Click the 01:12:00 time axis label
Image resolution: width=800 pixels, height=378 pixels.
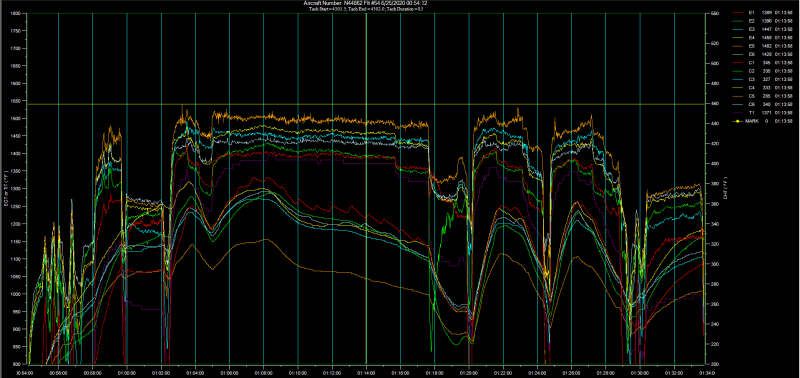pos(332,373)
